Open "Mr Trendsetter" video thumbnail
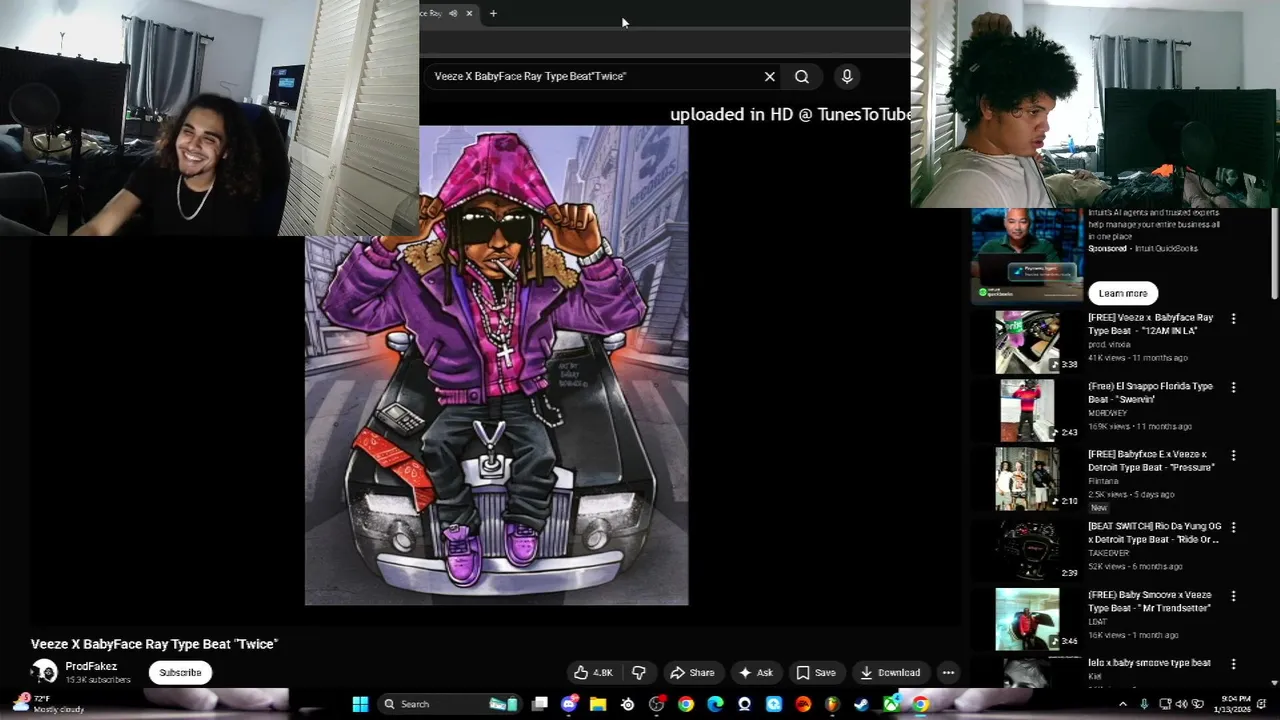The width and height of the screenshot is (1280, 720). [x=1027, y=619]
